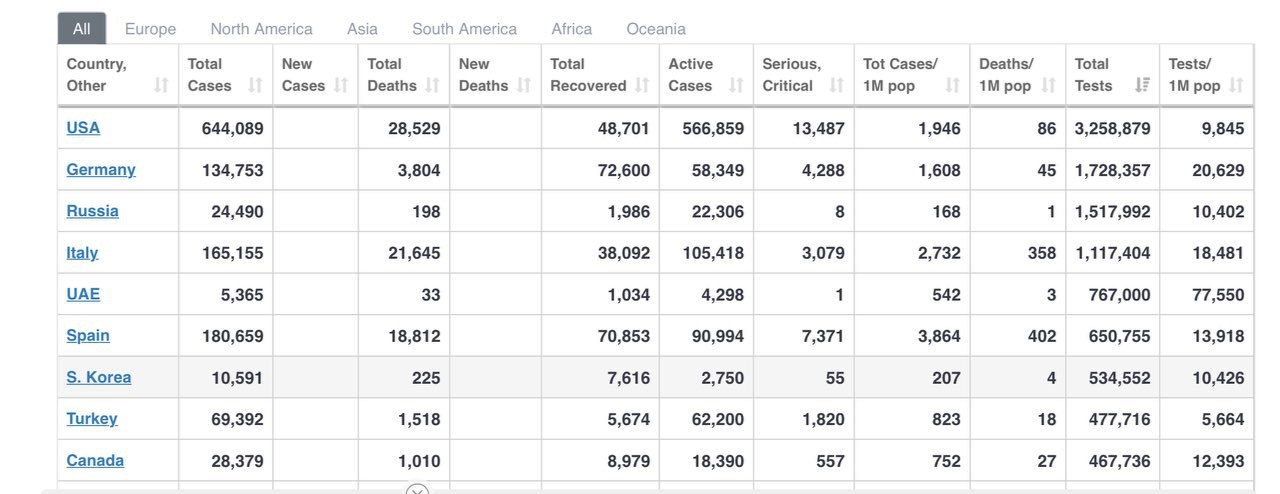Click Germany tests per million 20,629
The width and height of the screenshot is (1280, 494).
(x=1218, y=170)
